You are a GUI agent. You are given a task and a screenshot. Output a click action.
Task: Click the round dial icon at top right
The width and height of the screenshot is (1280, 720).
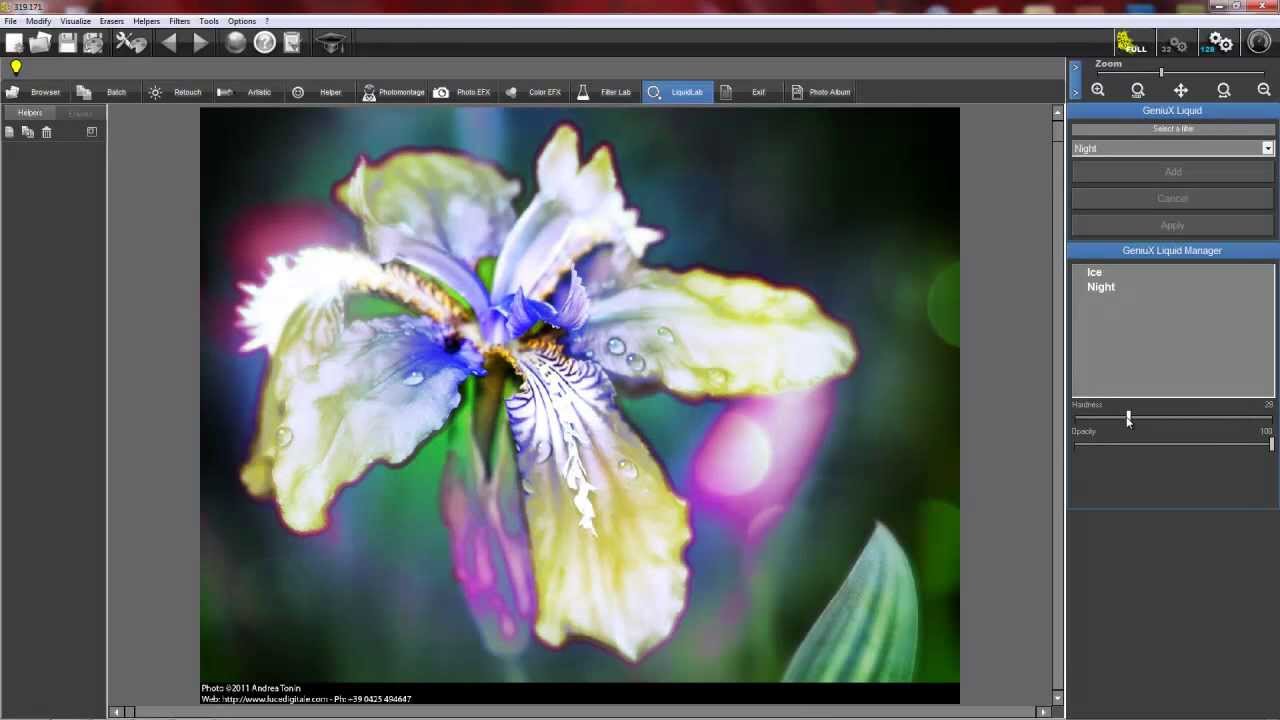point(1258,42)
